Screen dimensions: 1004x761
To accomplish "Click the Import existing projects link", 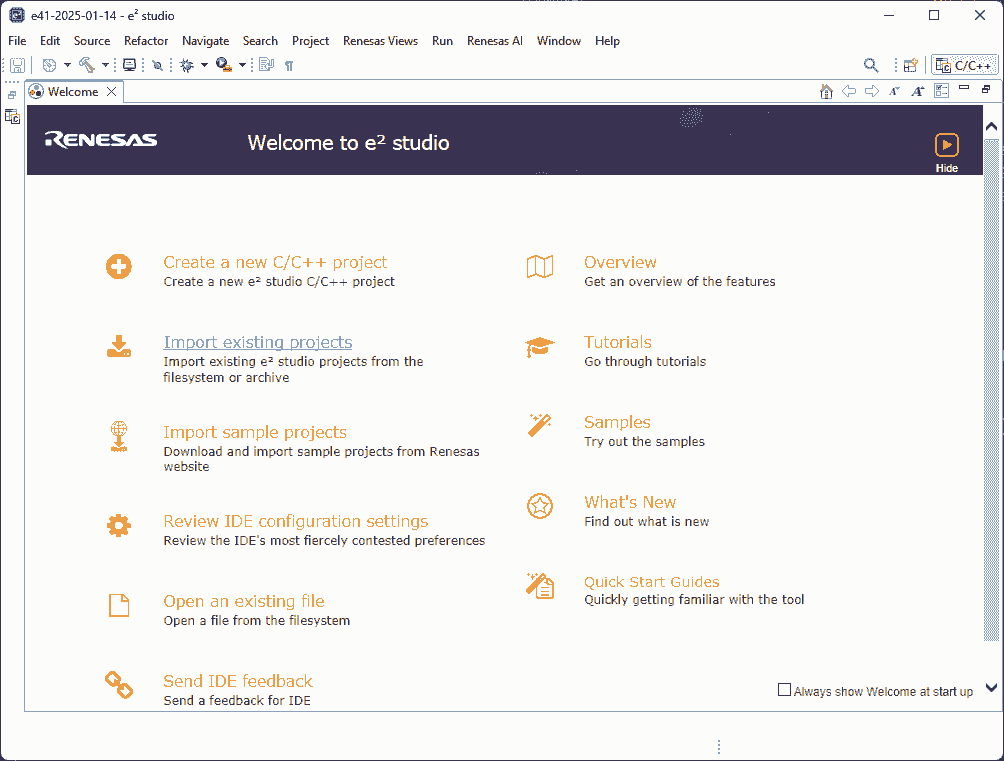I will coord(257,342).
